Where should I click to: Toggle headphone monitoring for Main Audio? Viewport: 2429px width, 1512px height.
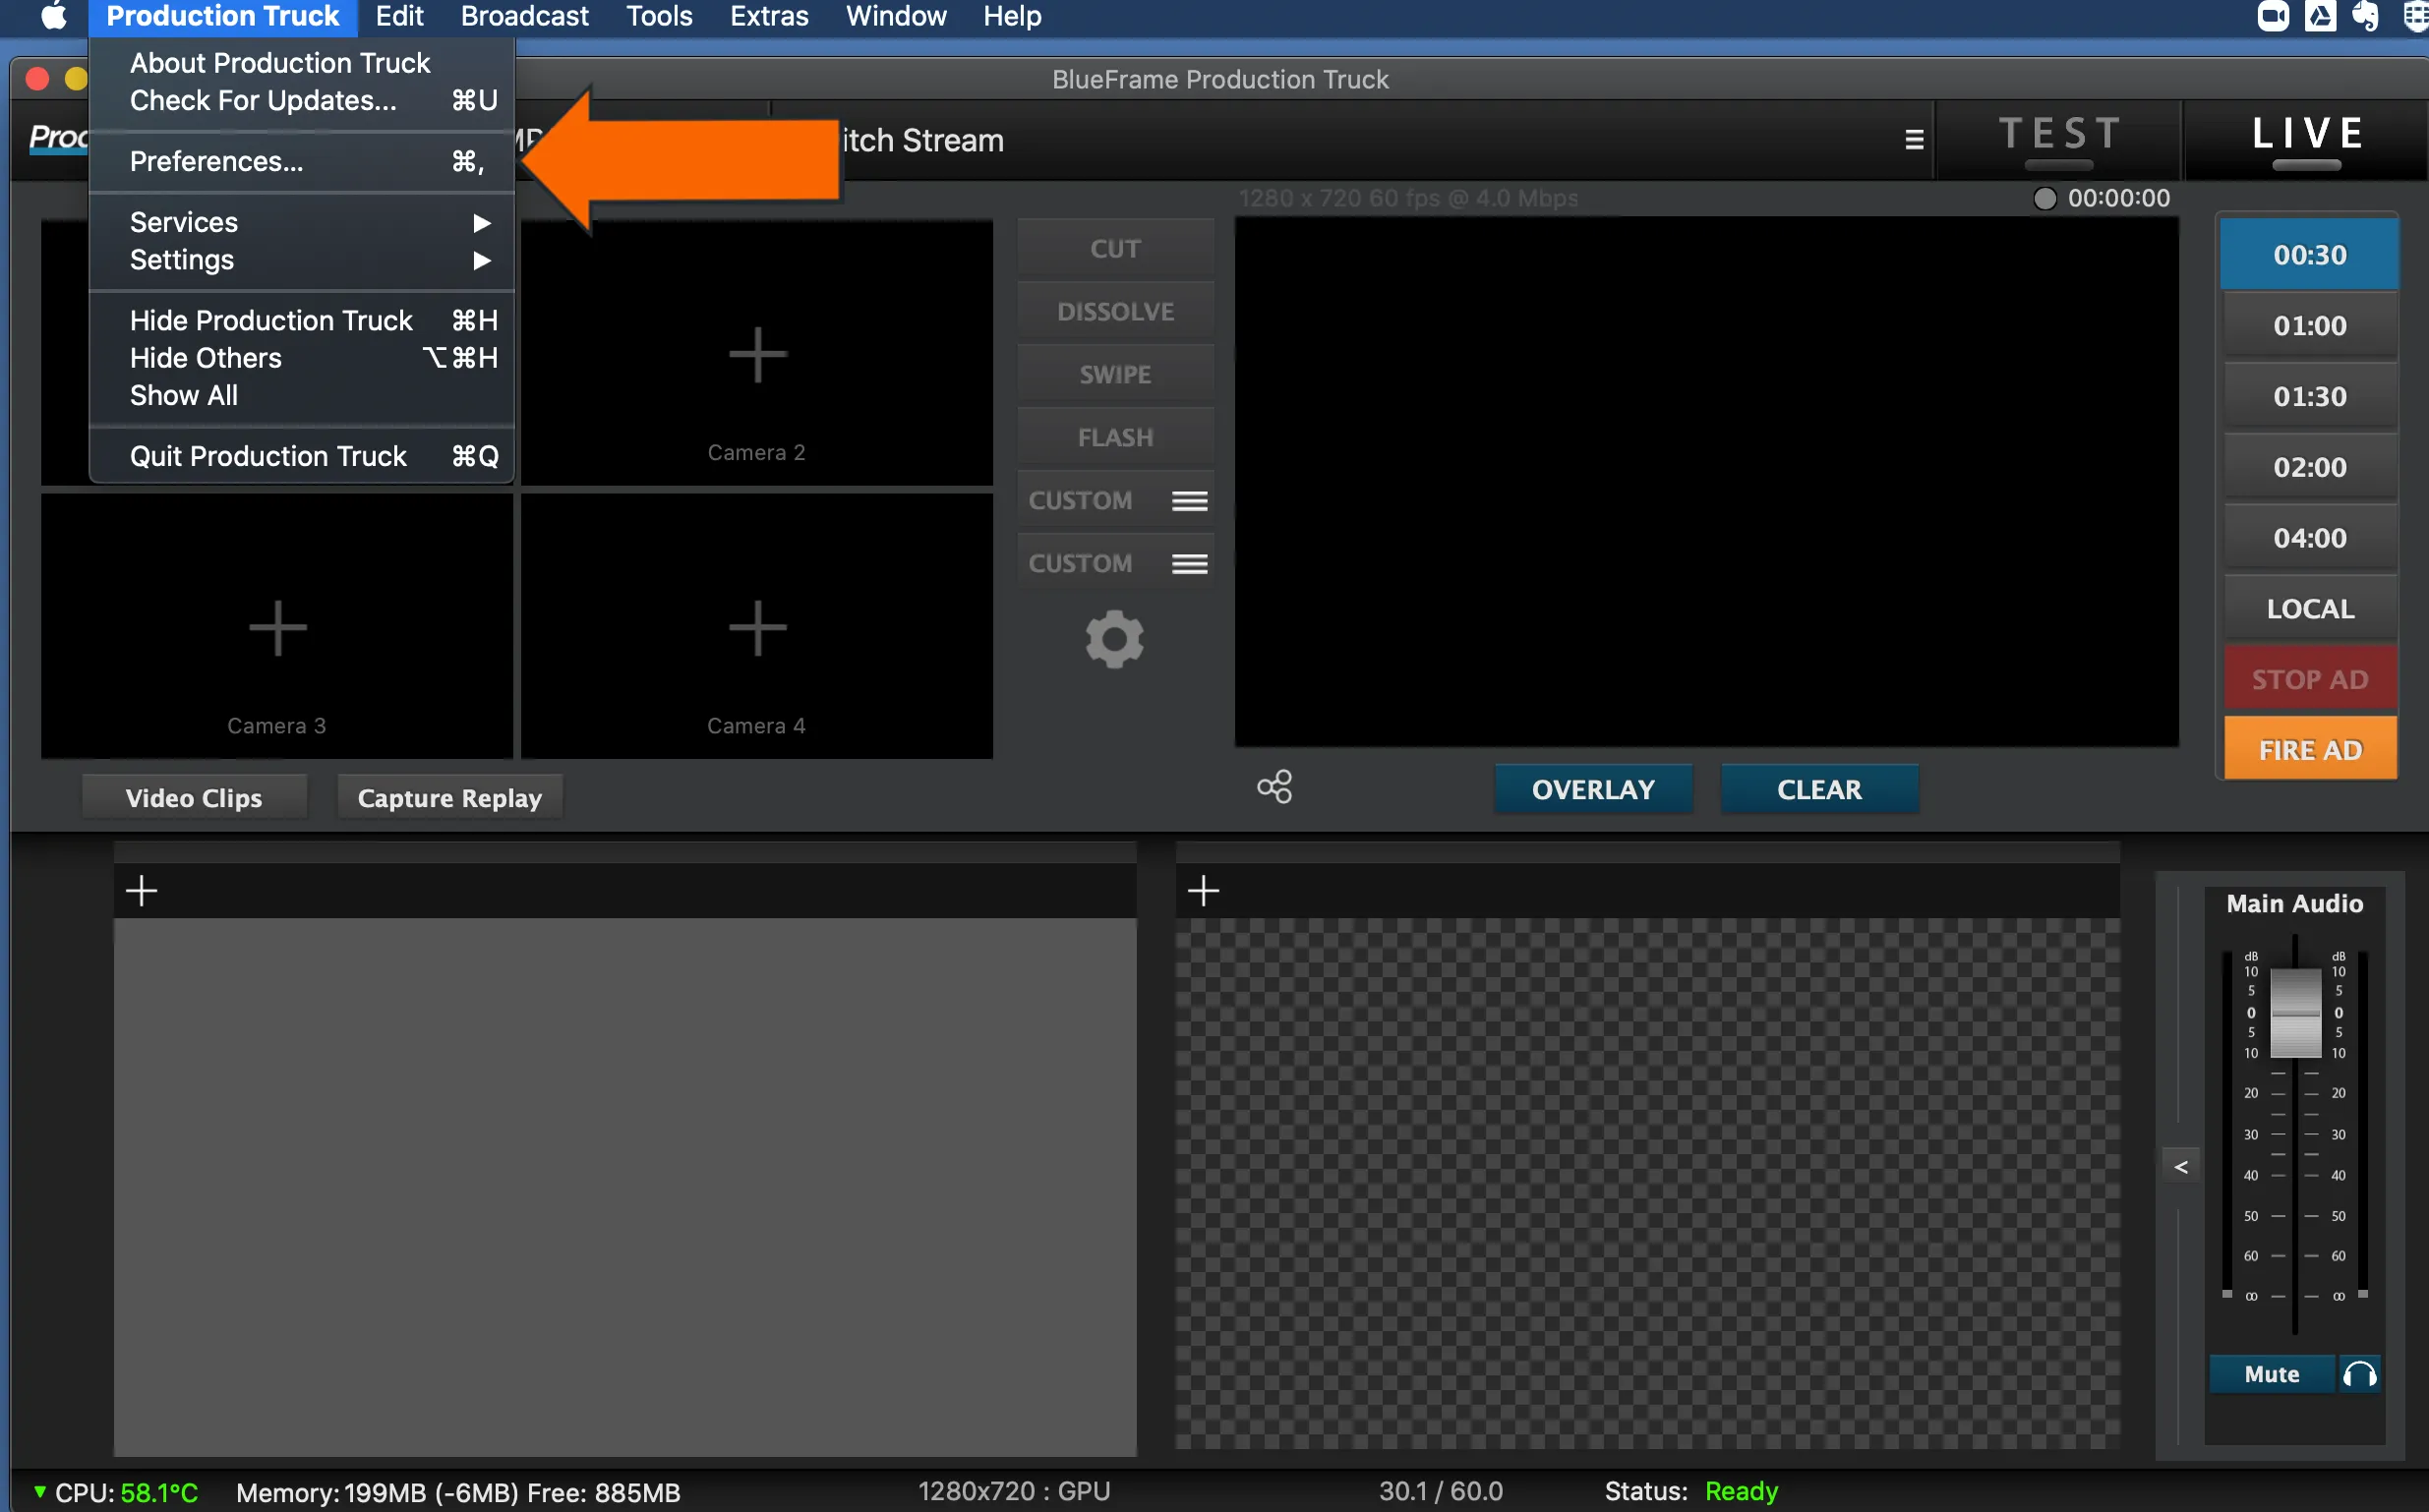point(2360,1374)
